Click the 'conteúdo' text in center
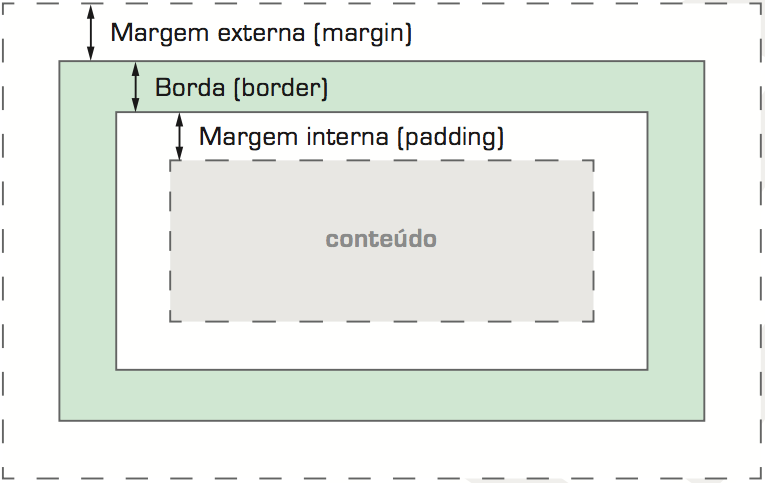The width and height of the screenshot is (765, 483). 381,239
